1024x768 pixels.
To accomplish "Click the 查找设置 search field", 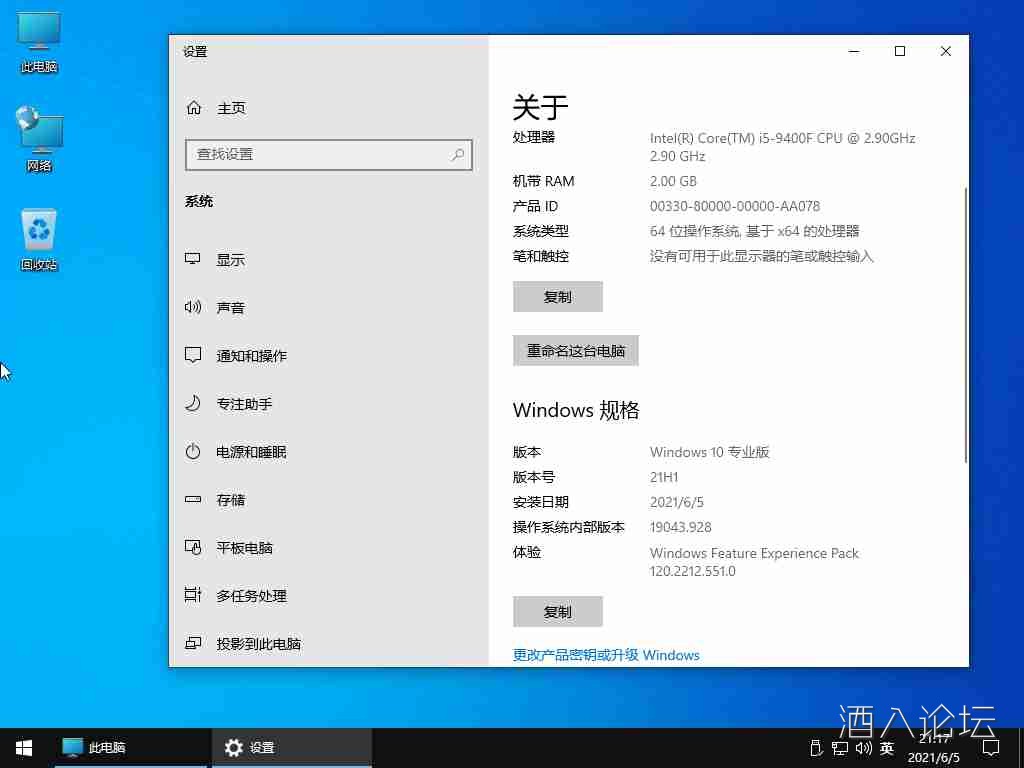I will [x=328, y=155].
